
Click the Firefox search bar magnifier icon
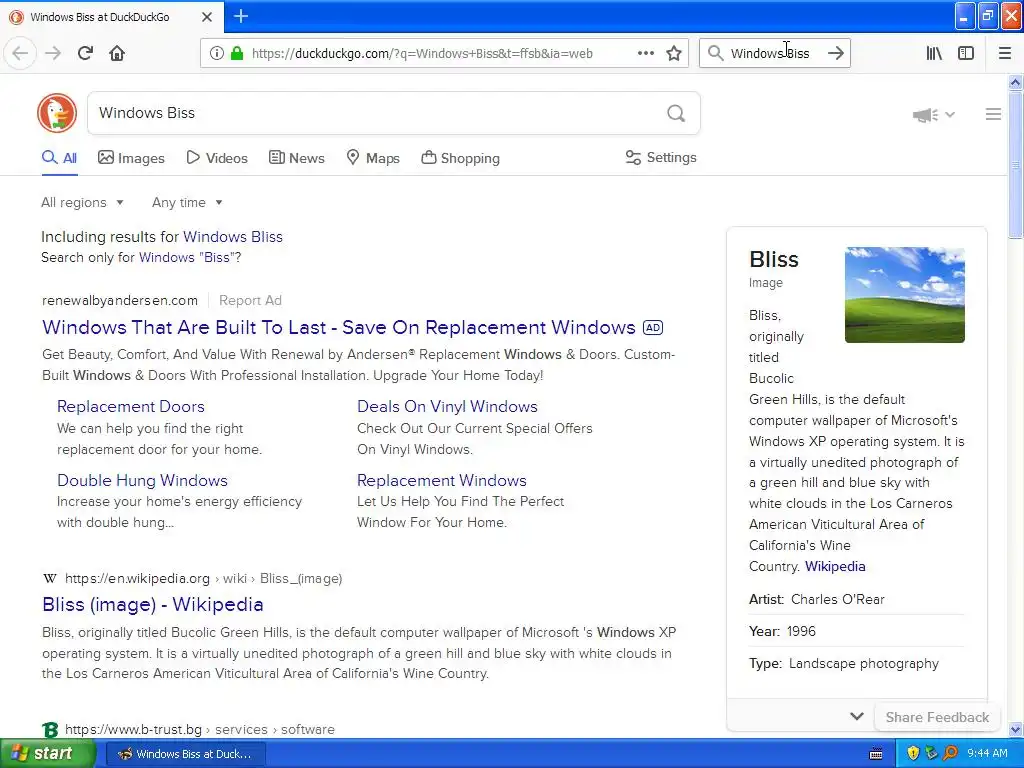(716, 53)
